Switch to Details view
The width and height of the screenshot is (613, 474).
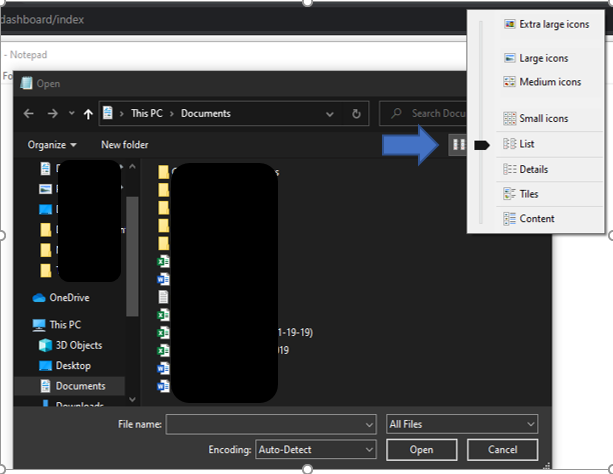[526, 169]
